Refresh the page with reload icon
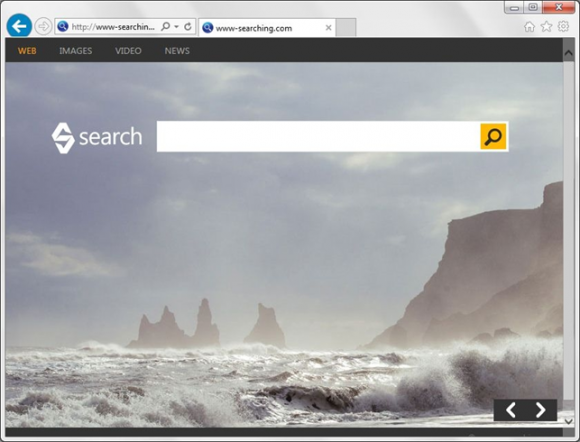580x442 pixels. 188,27
